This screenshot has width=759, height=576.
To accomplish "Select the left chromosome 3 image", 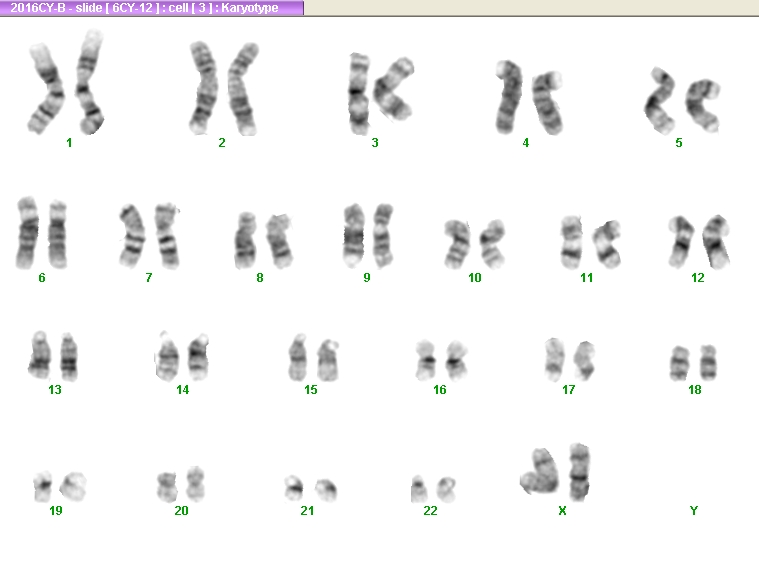I will click(359, 94).
